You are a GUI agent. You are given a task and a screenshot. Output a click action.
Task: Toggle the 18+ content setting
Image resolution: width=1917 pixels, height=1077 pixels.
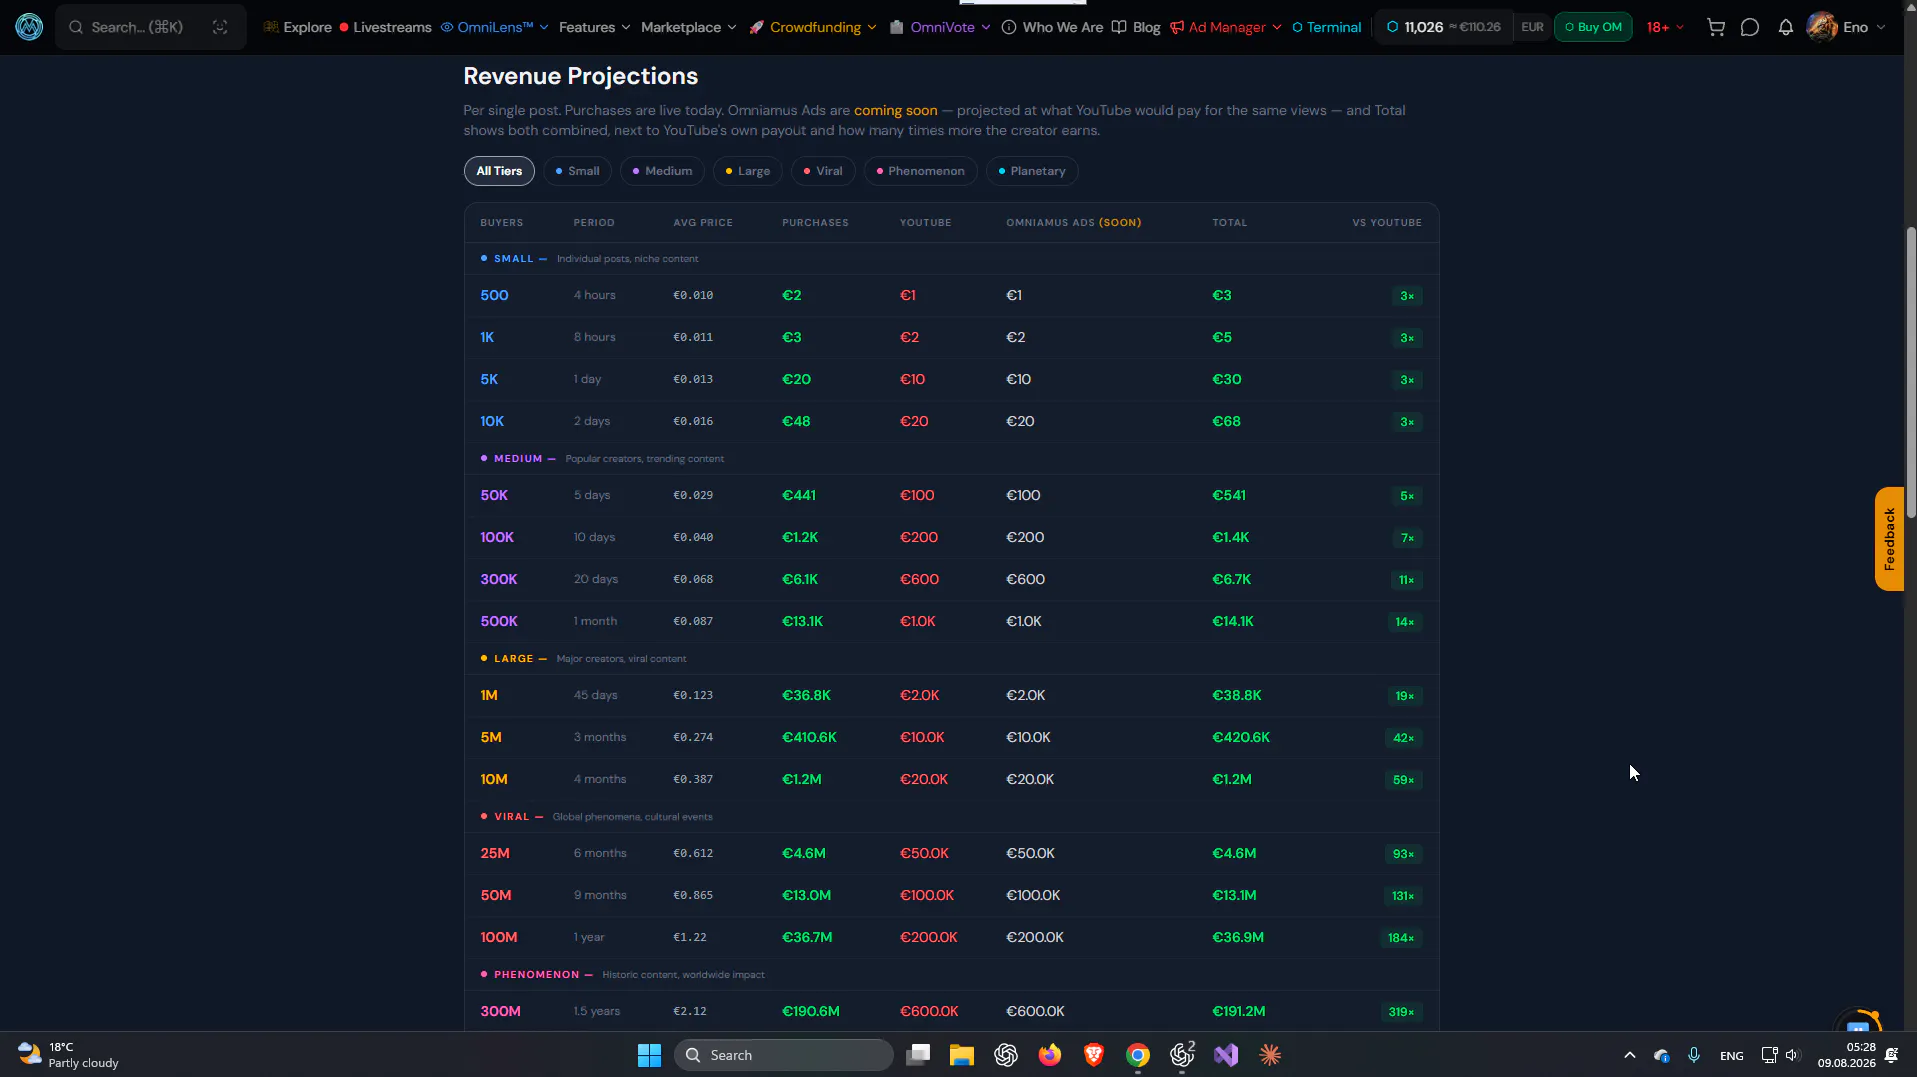(x=1665, y=27)
